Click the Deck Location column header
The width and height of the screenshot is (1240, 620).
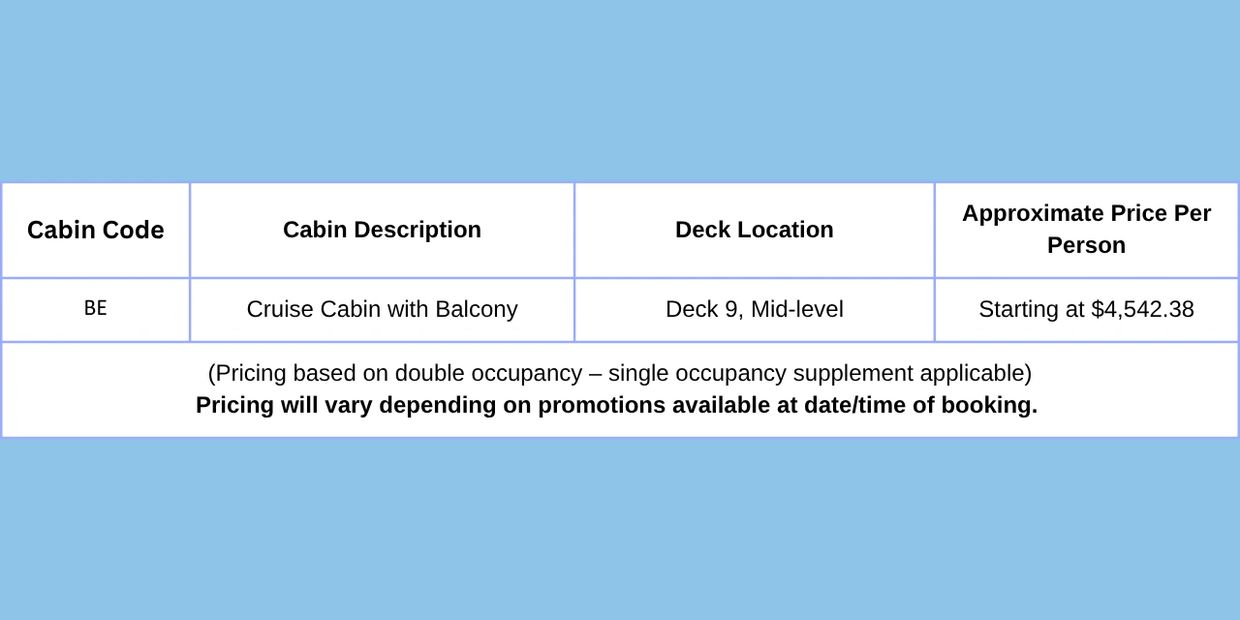(x=754, y=230)
